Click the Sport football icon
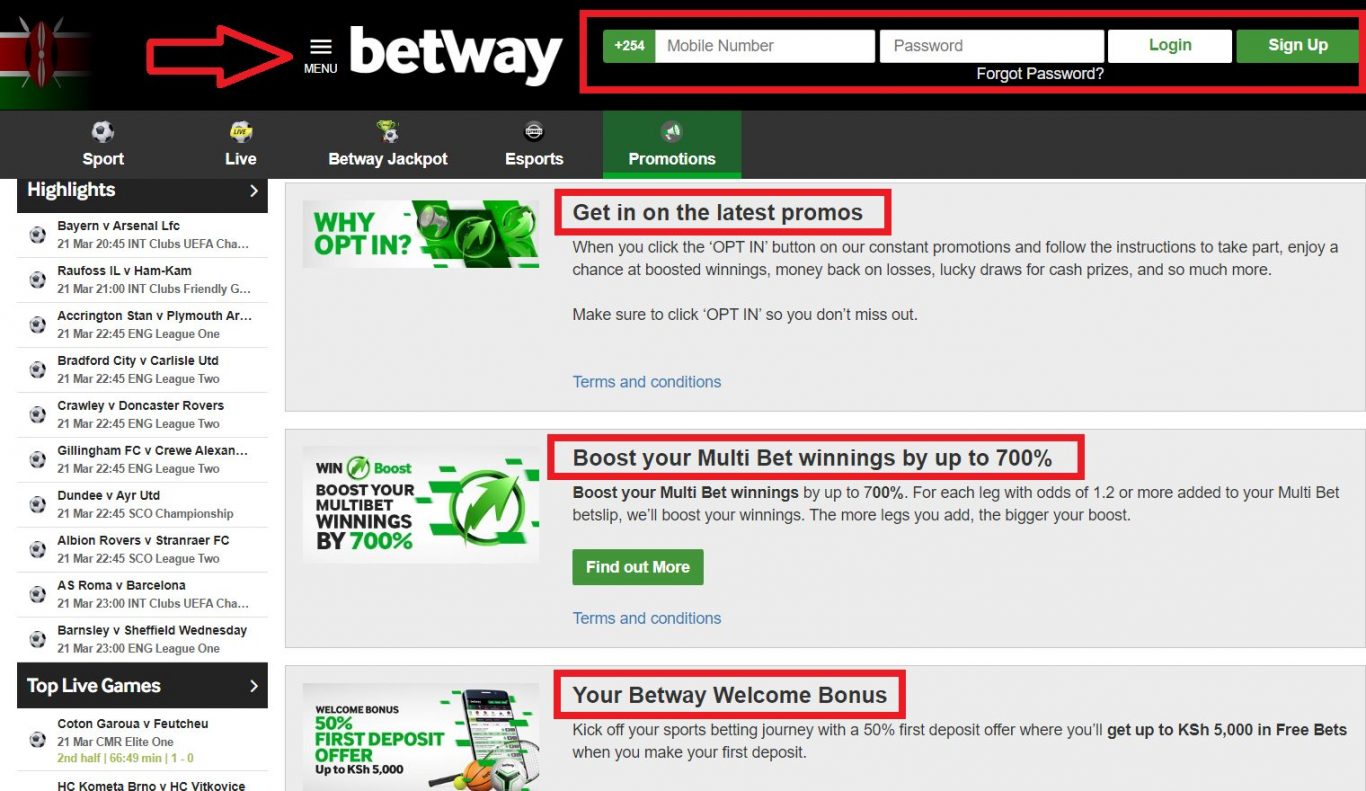The height and width of the screenshot is (791, 1366). tap(103, 132)
